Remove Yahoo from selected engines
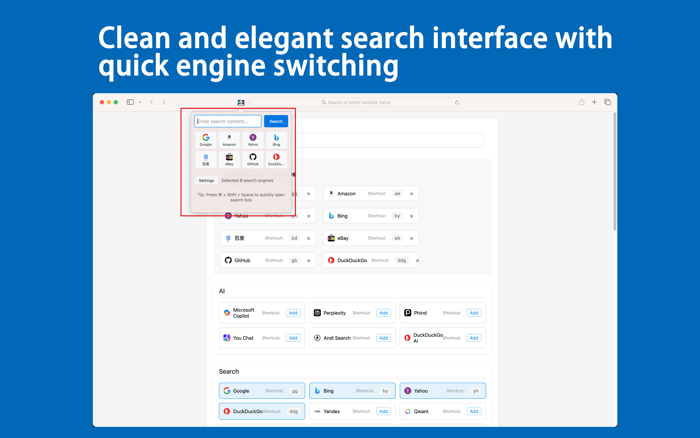Image resolution: width=700 pixels, height=438 pixels. (x=308, y=216)
